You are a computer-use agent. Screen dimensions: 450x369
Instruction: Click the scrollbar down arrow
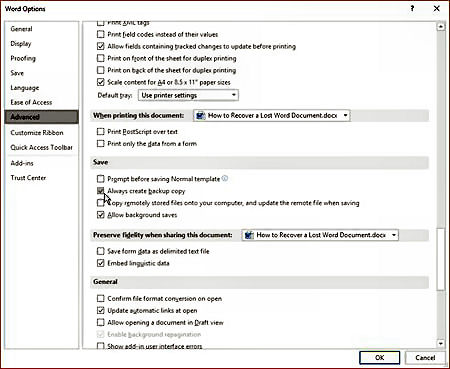point(441,343)
